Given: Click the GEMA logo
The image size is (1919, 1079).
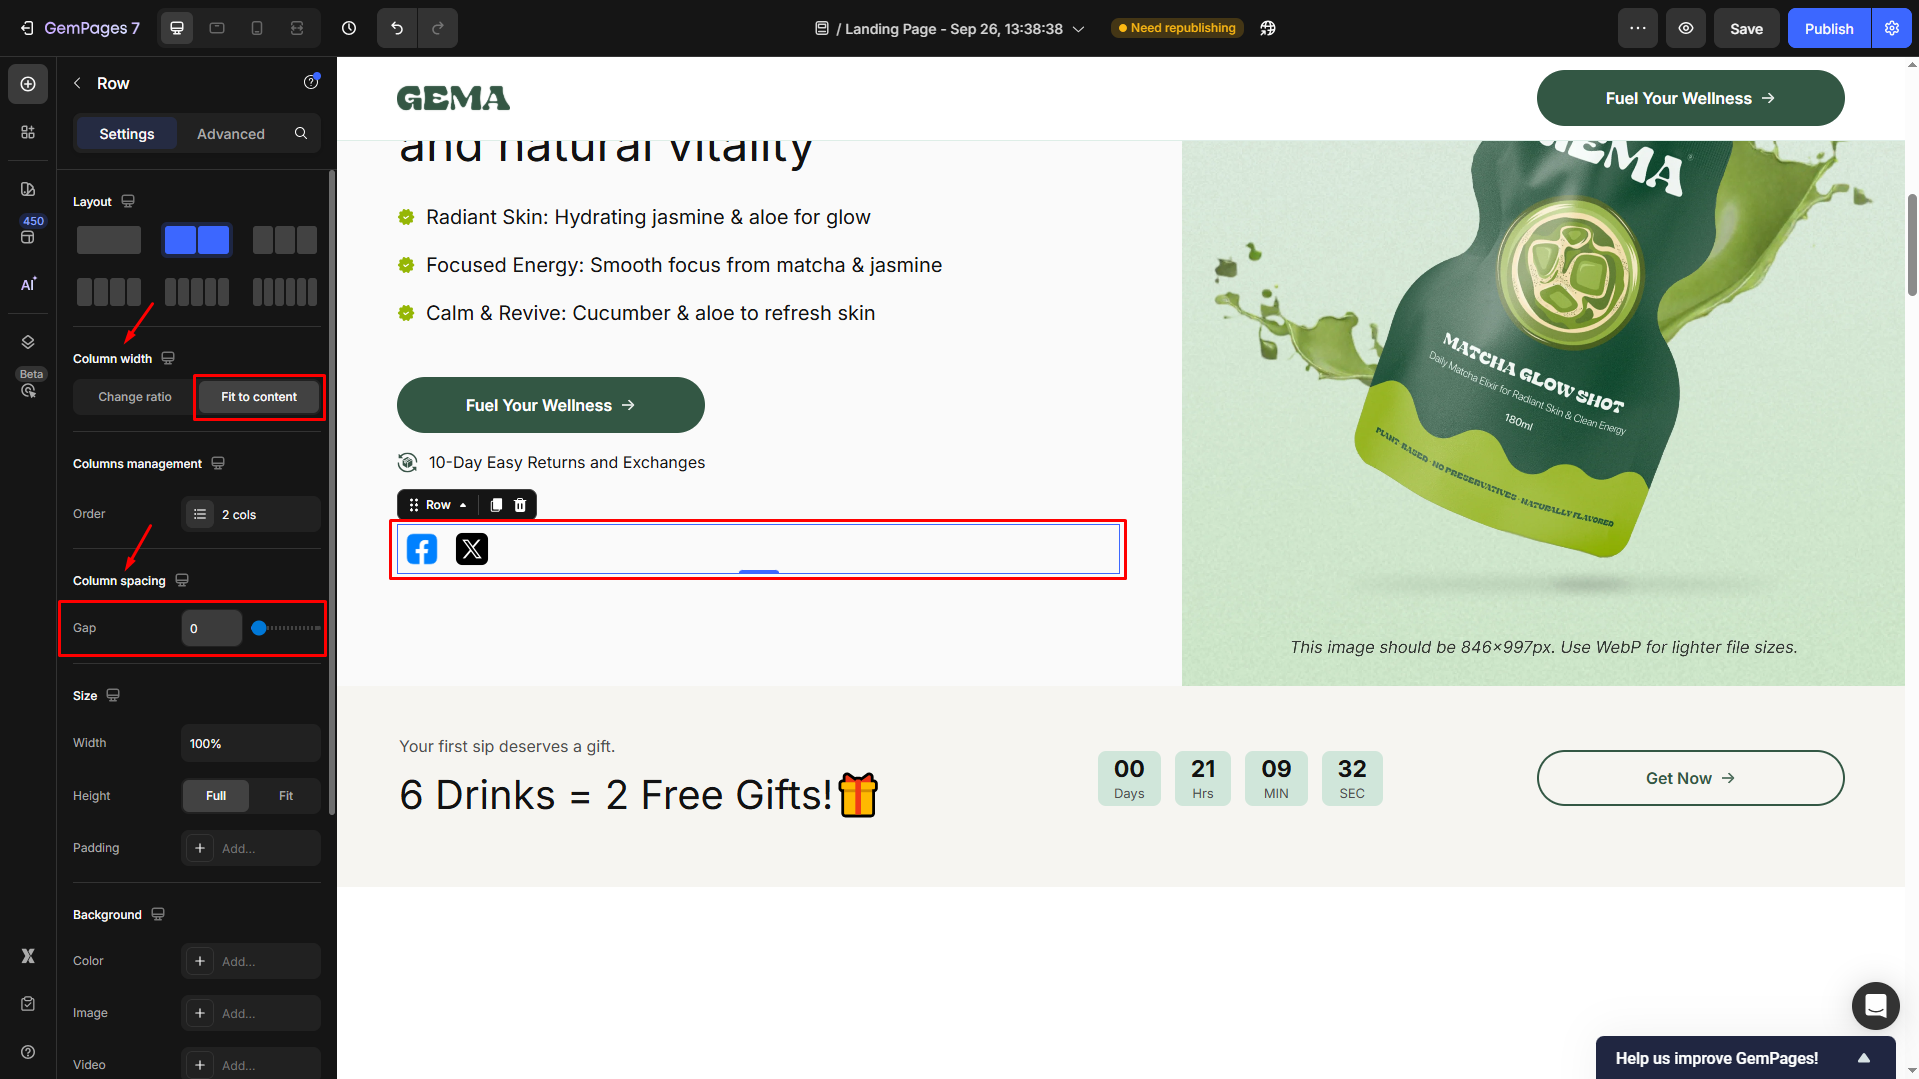Looking at the screenshot, I should tap(453, 98).
